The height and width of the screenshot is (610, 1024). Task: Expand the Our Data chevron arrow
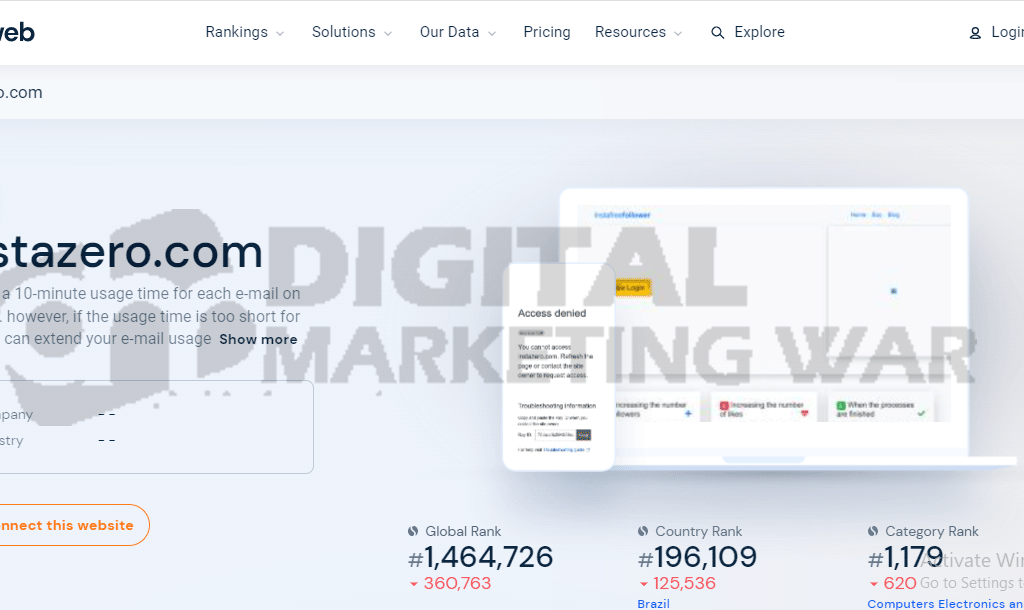[492, 33]
